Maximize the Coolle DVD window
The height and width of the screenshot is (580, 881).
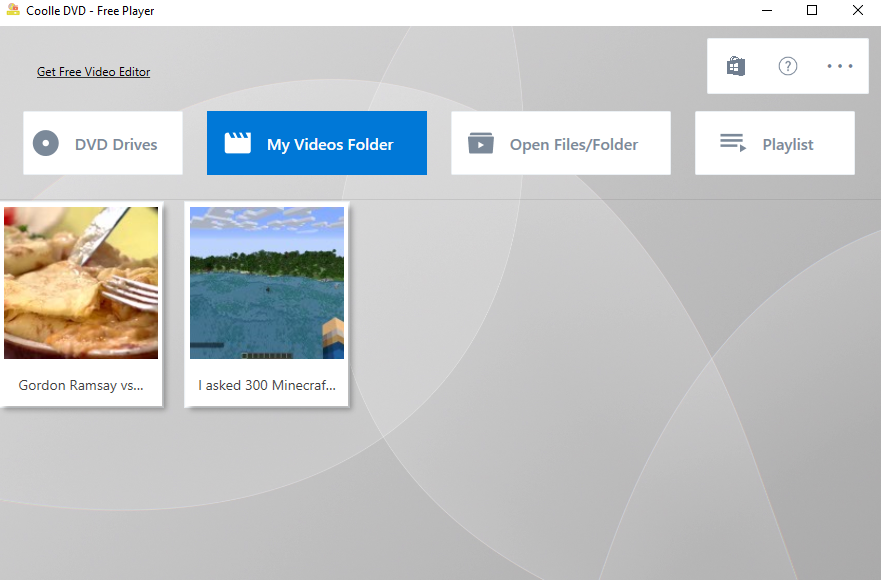(812, 11)
